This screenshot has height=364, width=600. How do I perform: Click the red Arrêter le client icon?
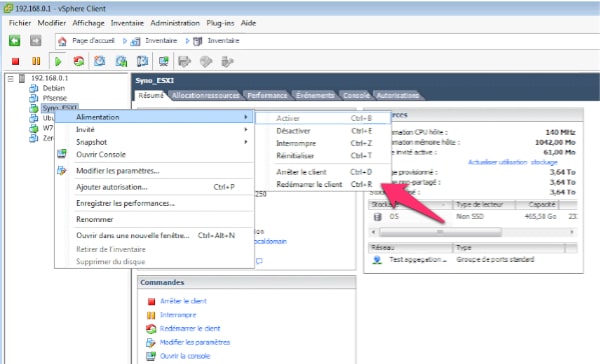(151, 302)
